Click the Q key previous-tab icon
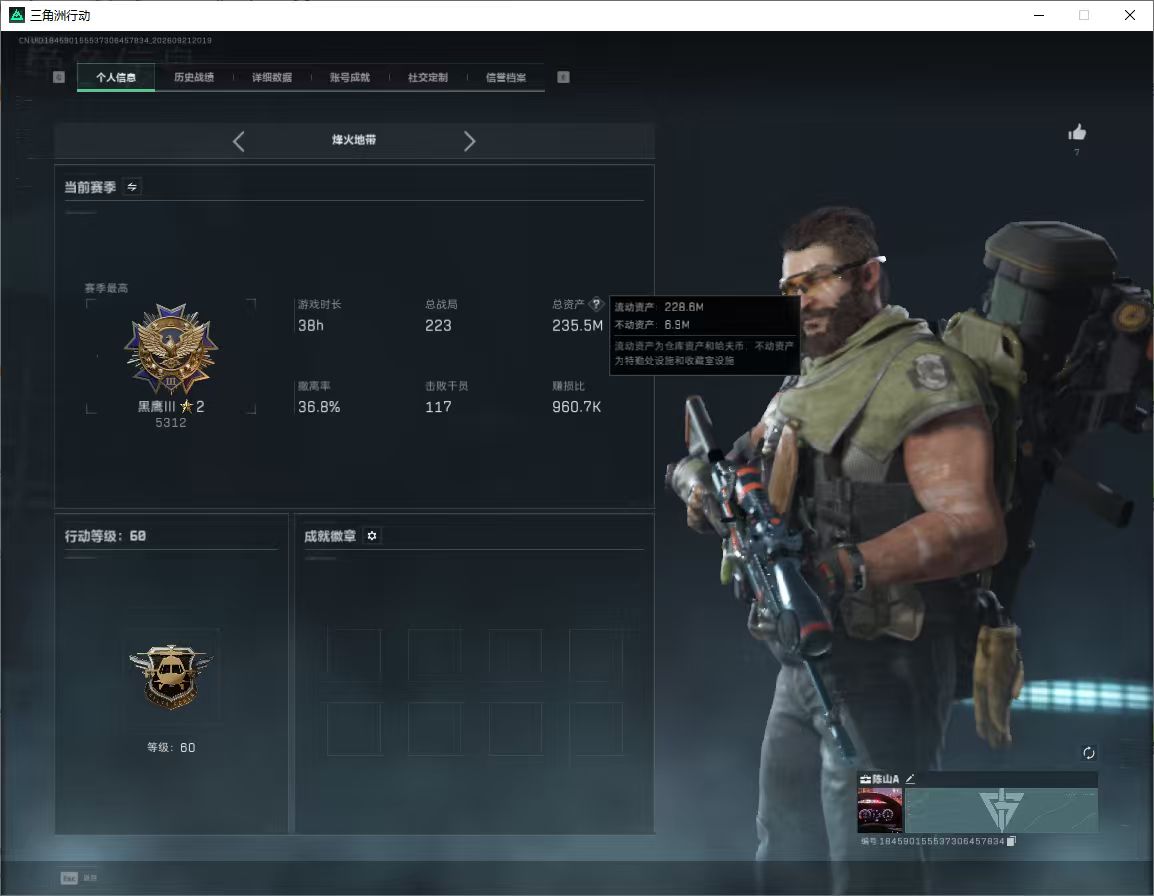This screenshot has height=896, width=1154. click(59, 77)
